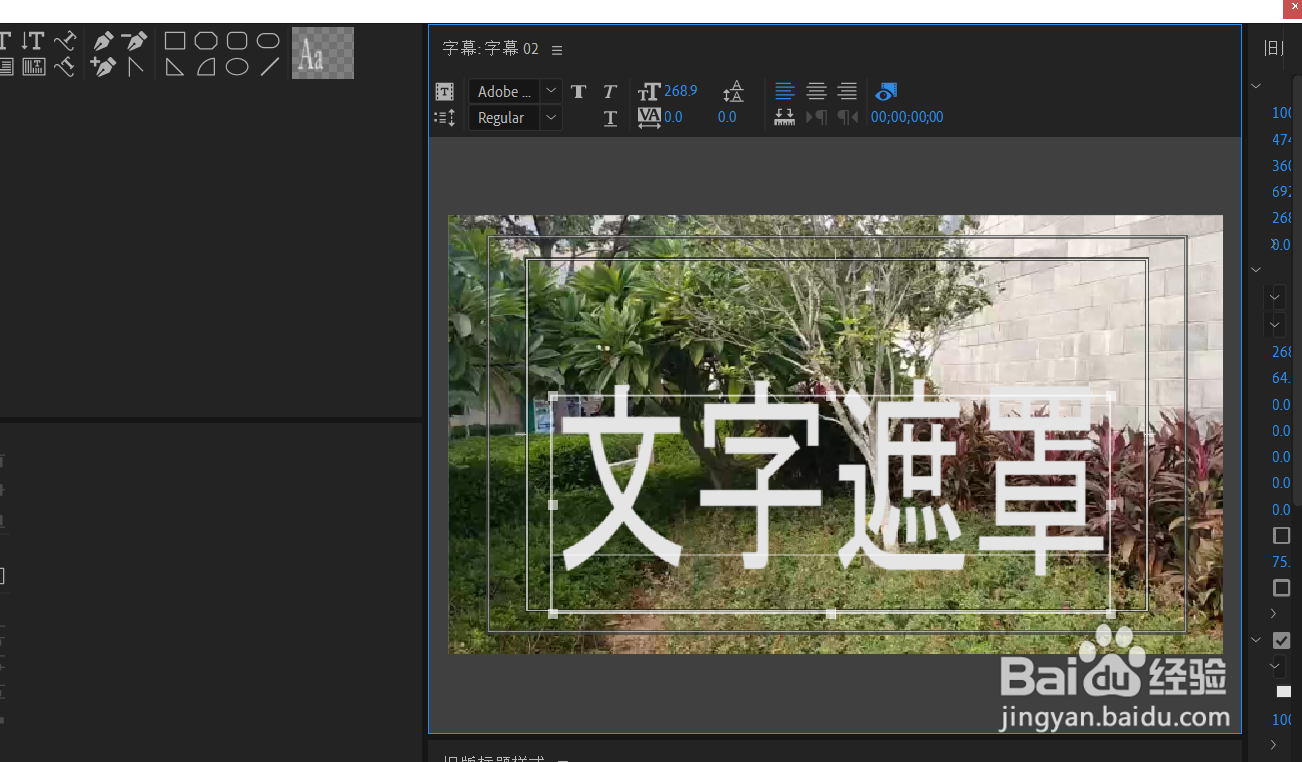
Task: Click the background video timecode field
Action: [x=907, y=117]
